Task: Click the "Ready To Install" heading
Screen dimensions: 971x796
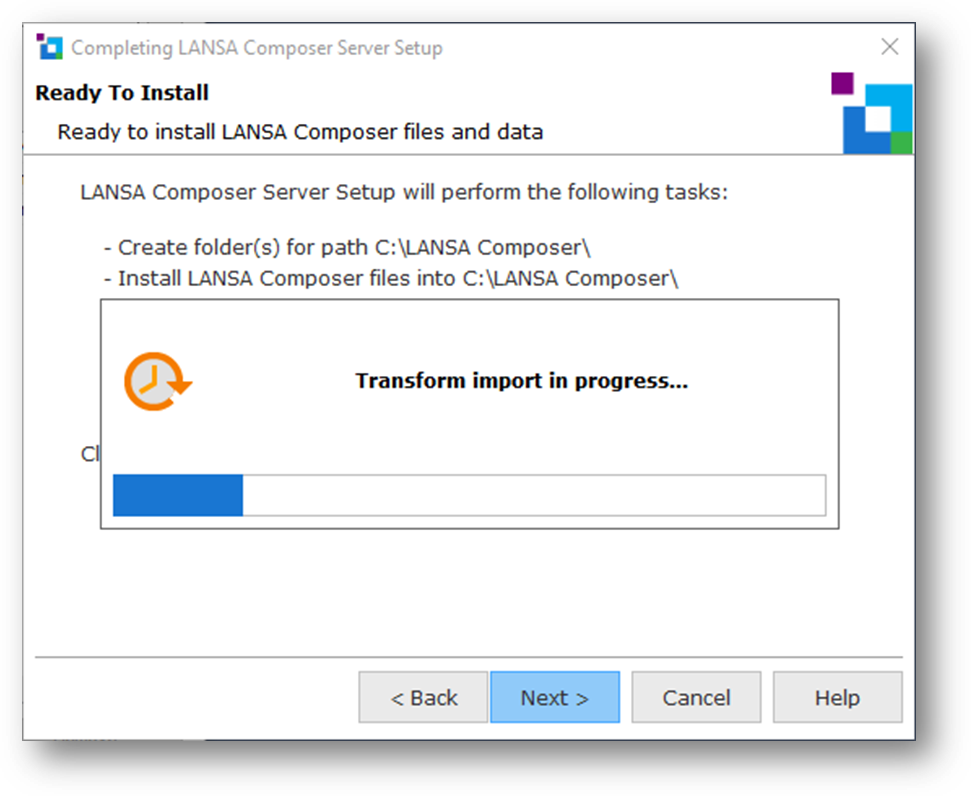Action: (x=122, y=93)
